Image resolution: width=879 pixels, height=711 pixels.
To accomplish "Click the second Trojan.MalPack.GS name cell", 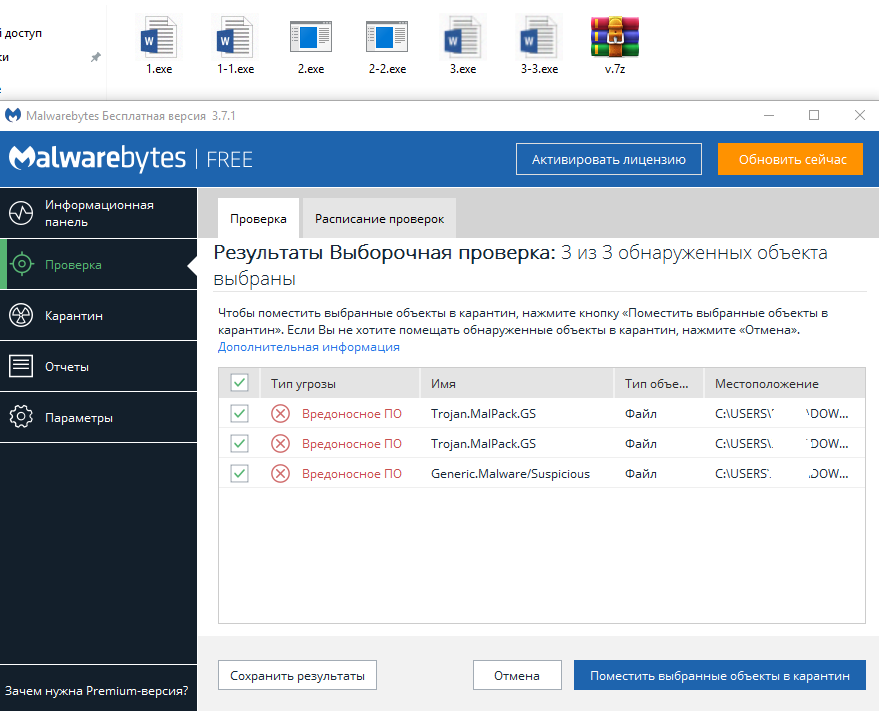I will (x=483, y=444).
